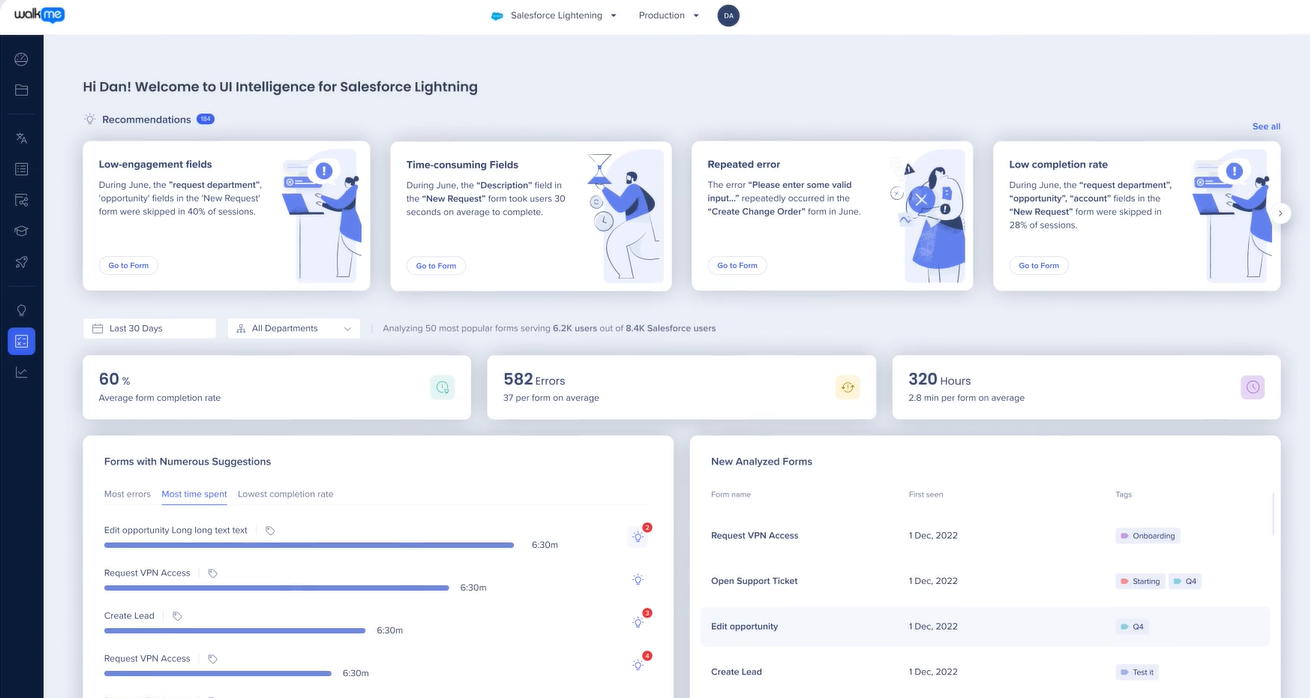This screenshot has width=1310, height=698.
Task: Open the dashboard gauge icon in sidebar
Action: (21, 59)
